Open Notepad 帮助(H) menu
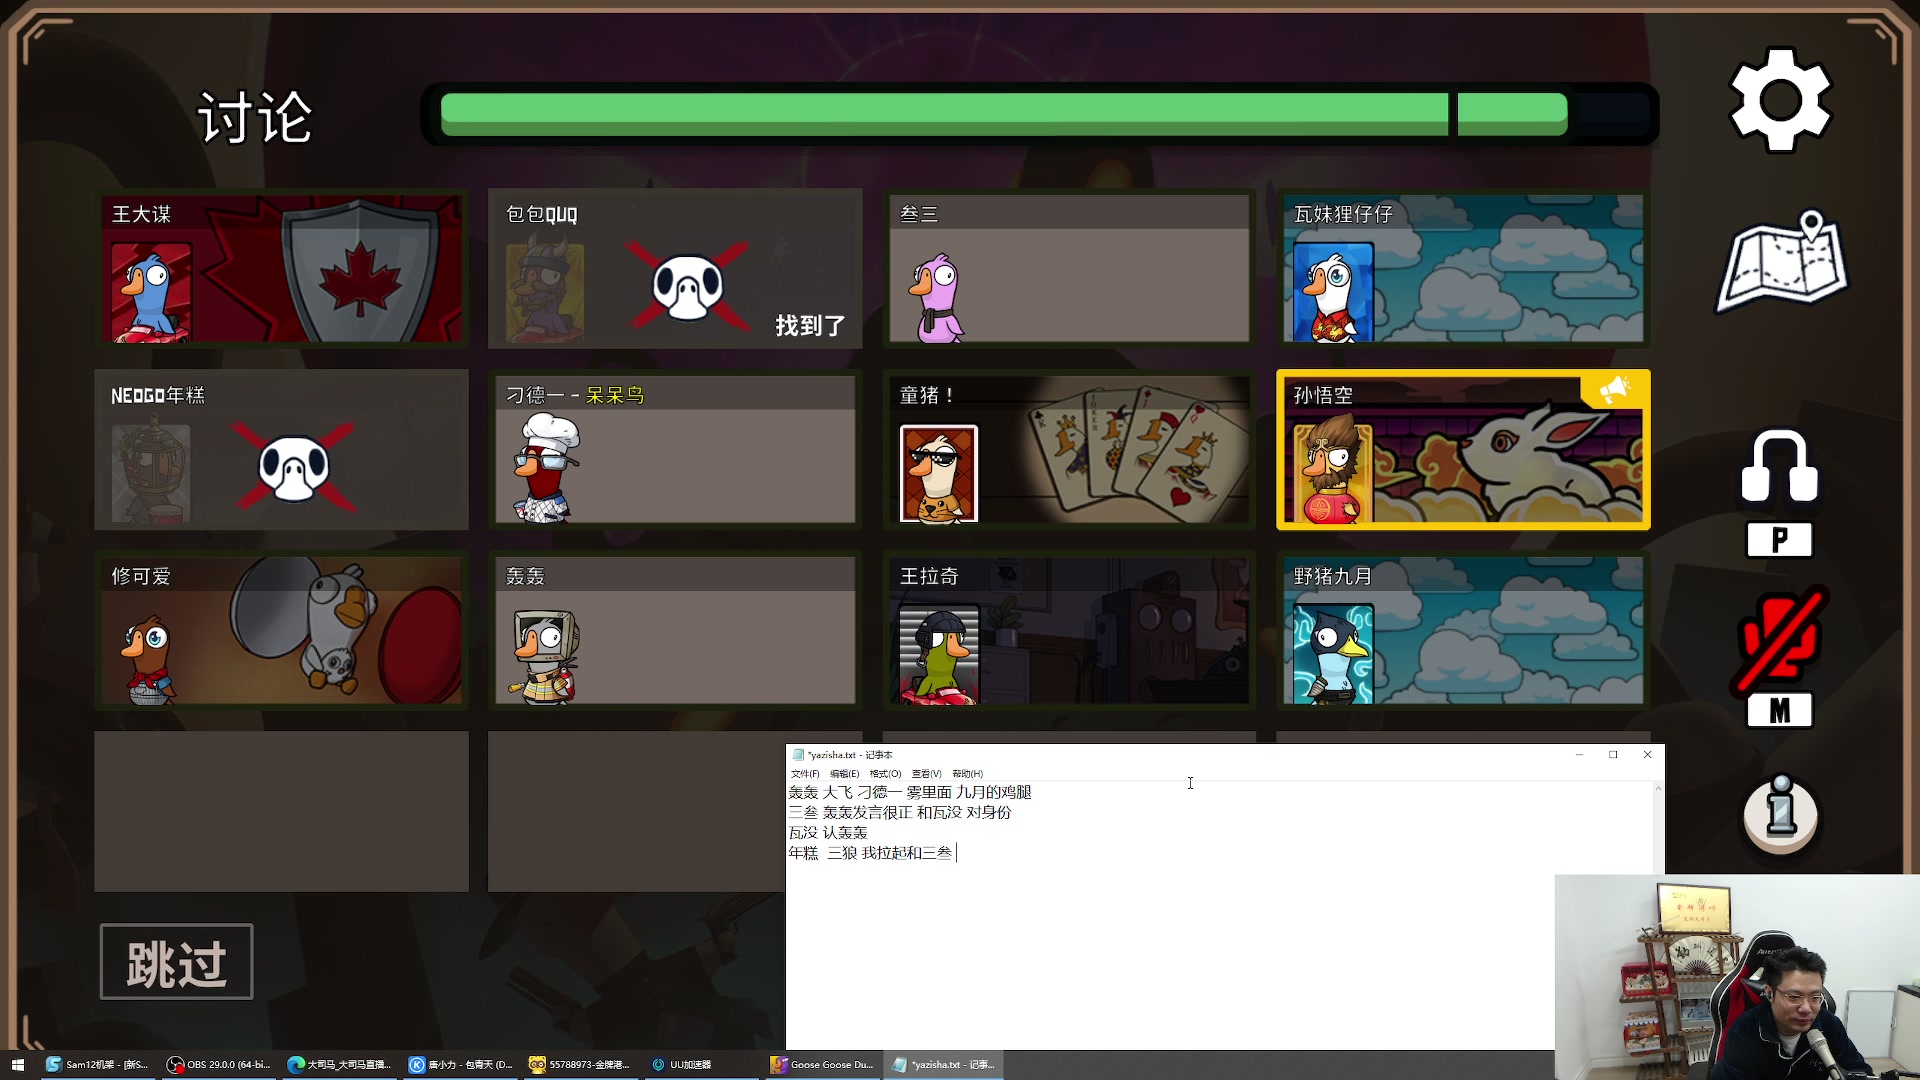 coord(967,774)
